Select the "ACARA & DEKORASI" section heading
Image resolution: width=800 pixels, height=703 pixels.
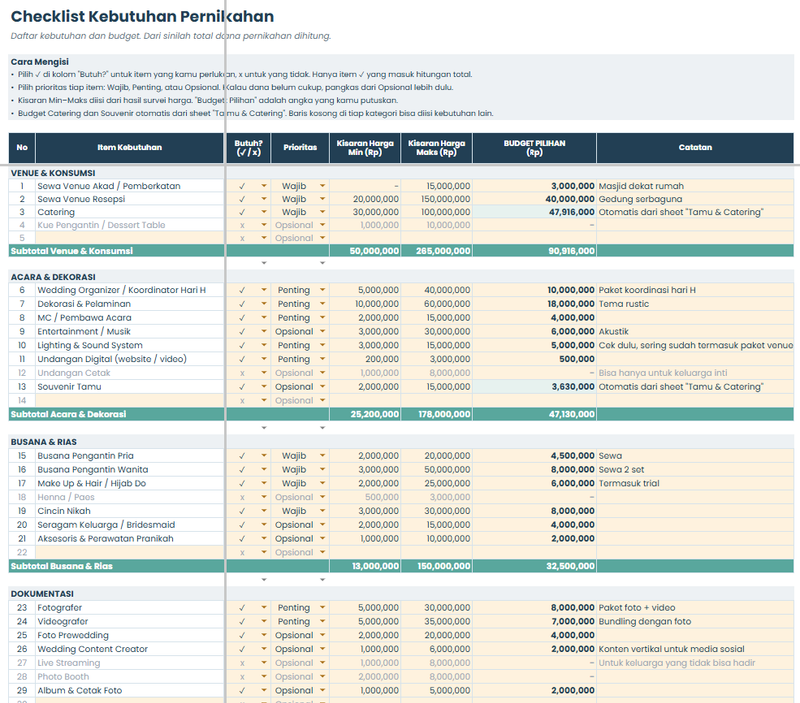point(53,277)
